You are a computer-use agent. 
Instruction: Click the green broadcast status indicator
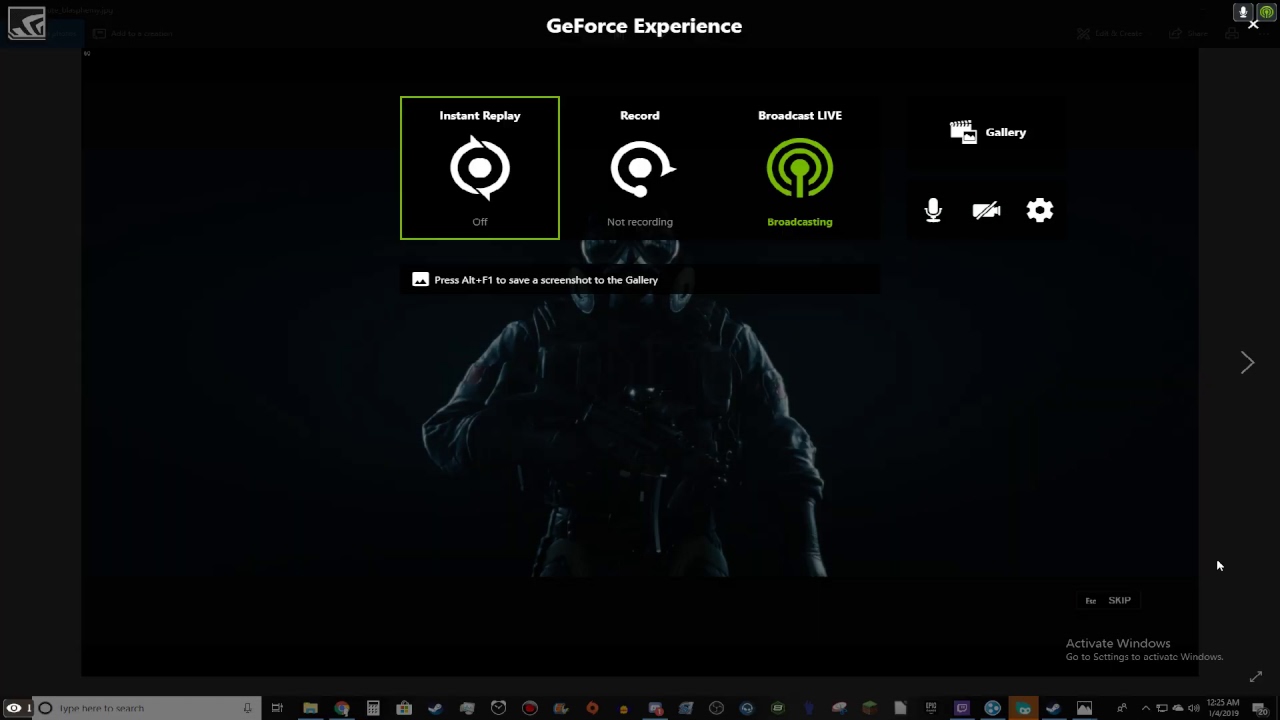coord(1266,12)
